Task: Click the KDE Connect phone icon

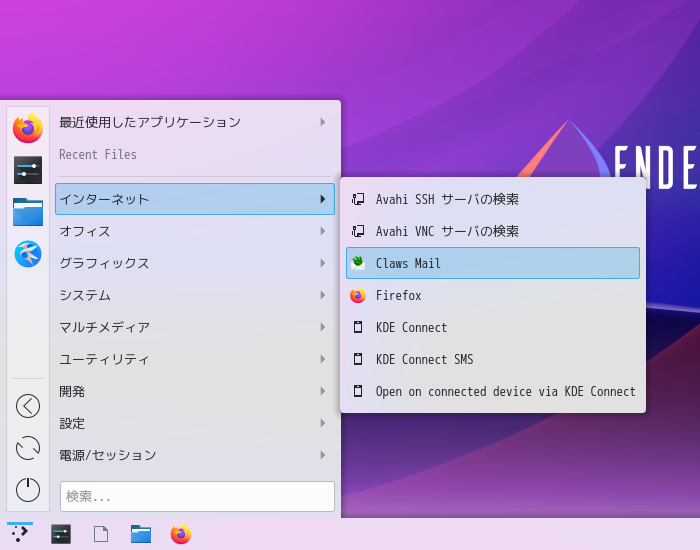Action: click(x=358, y=327)
